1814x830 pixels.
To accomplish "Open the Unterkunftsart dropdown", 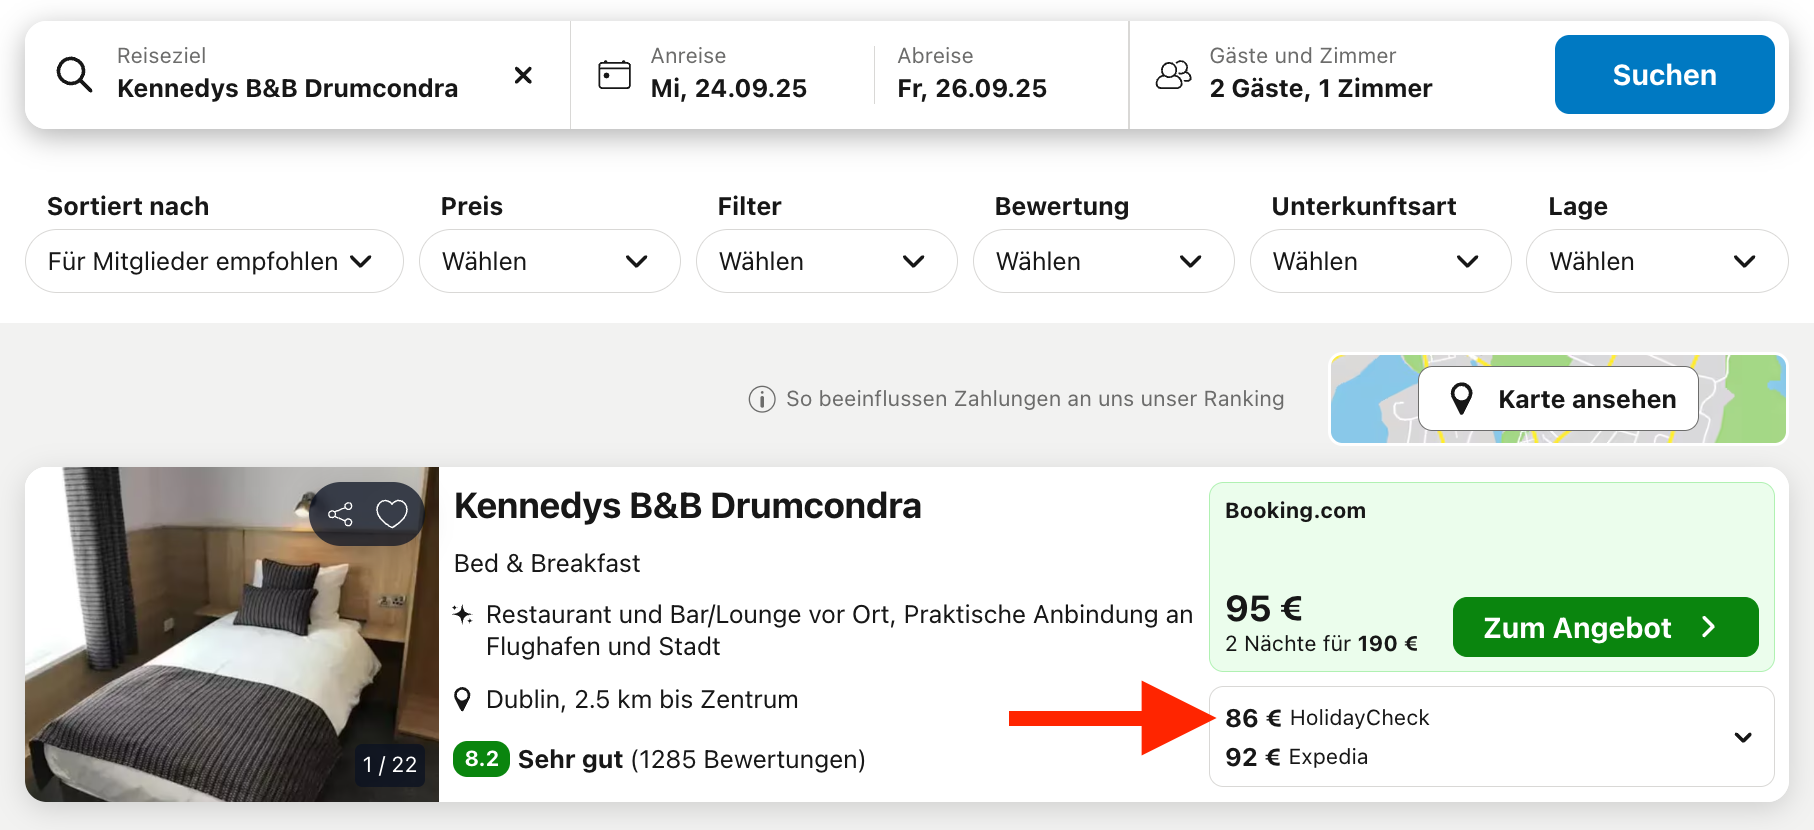I will click(1380, 261).
